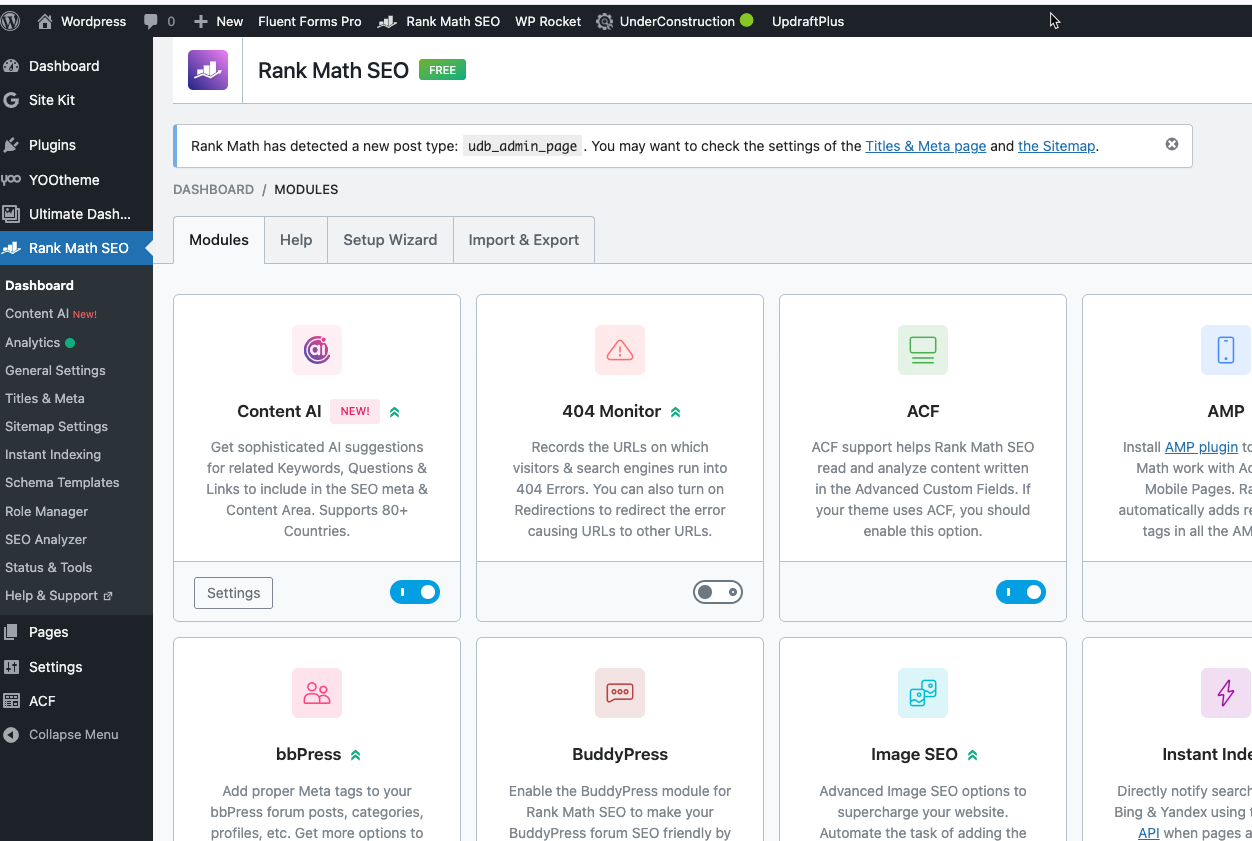Open SEO Analyzer submenu item
This screenshot has height=841, width=1252.
pos(46,539)
